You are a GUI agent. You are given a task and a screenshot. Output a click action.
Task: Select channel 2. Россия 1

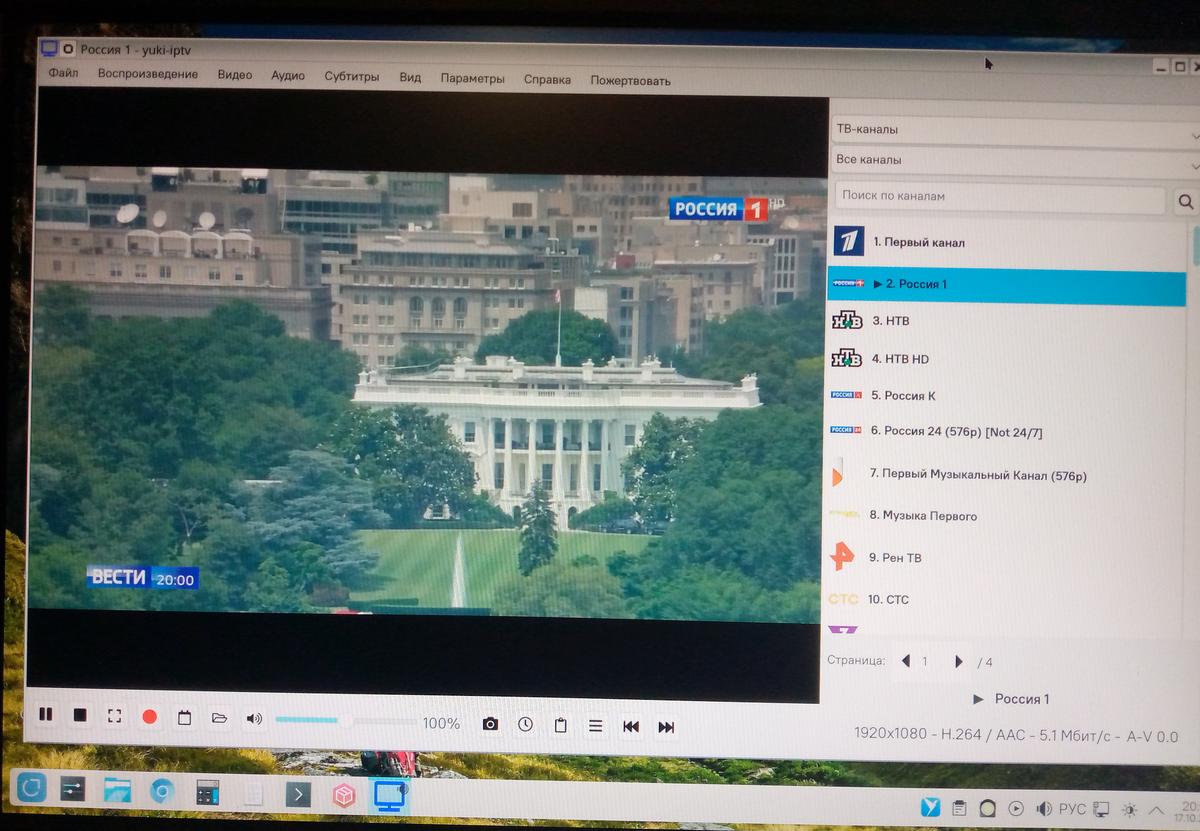pyautogui.click(x=1007, y=285)
